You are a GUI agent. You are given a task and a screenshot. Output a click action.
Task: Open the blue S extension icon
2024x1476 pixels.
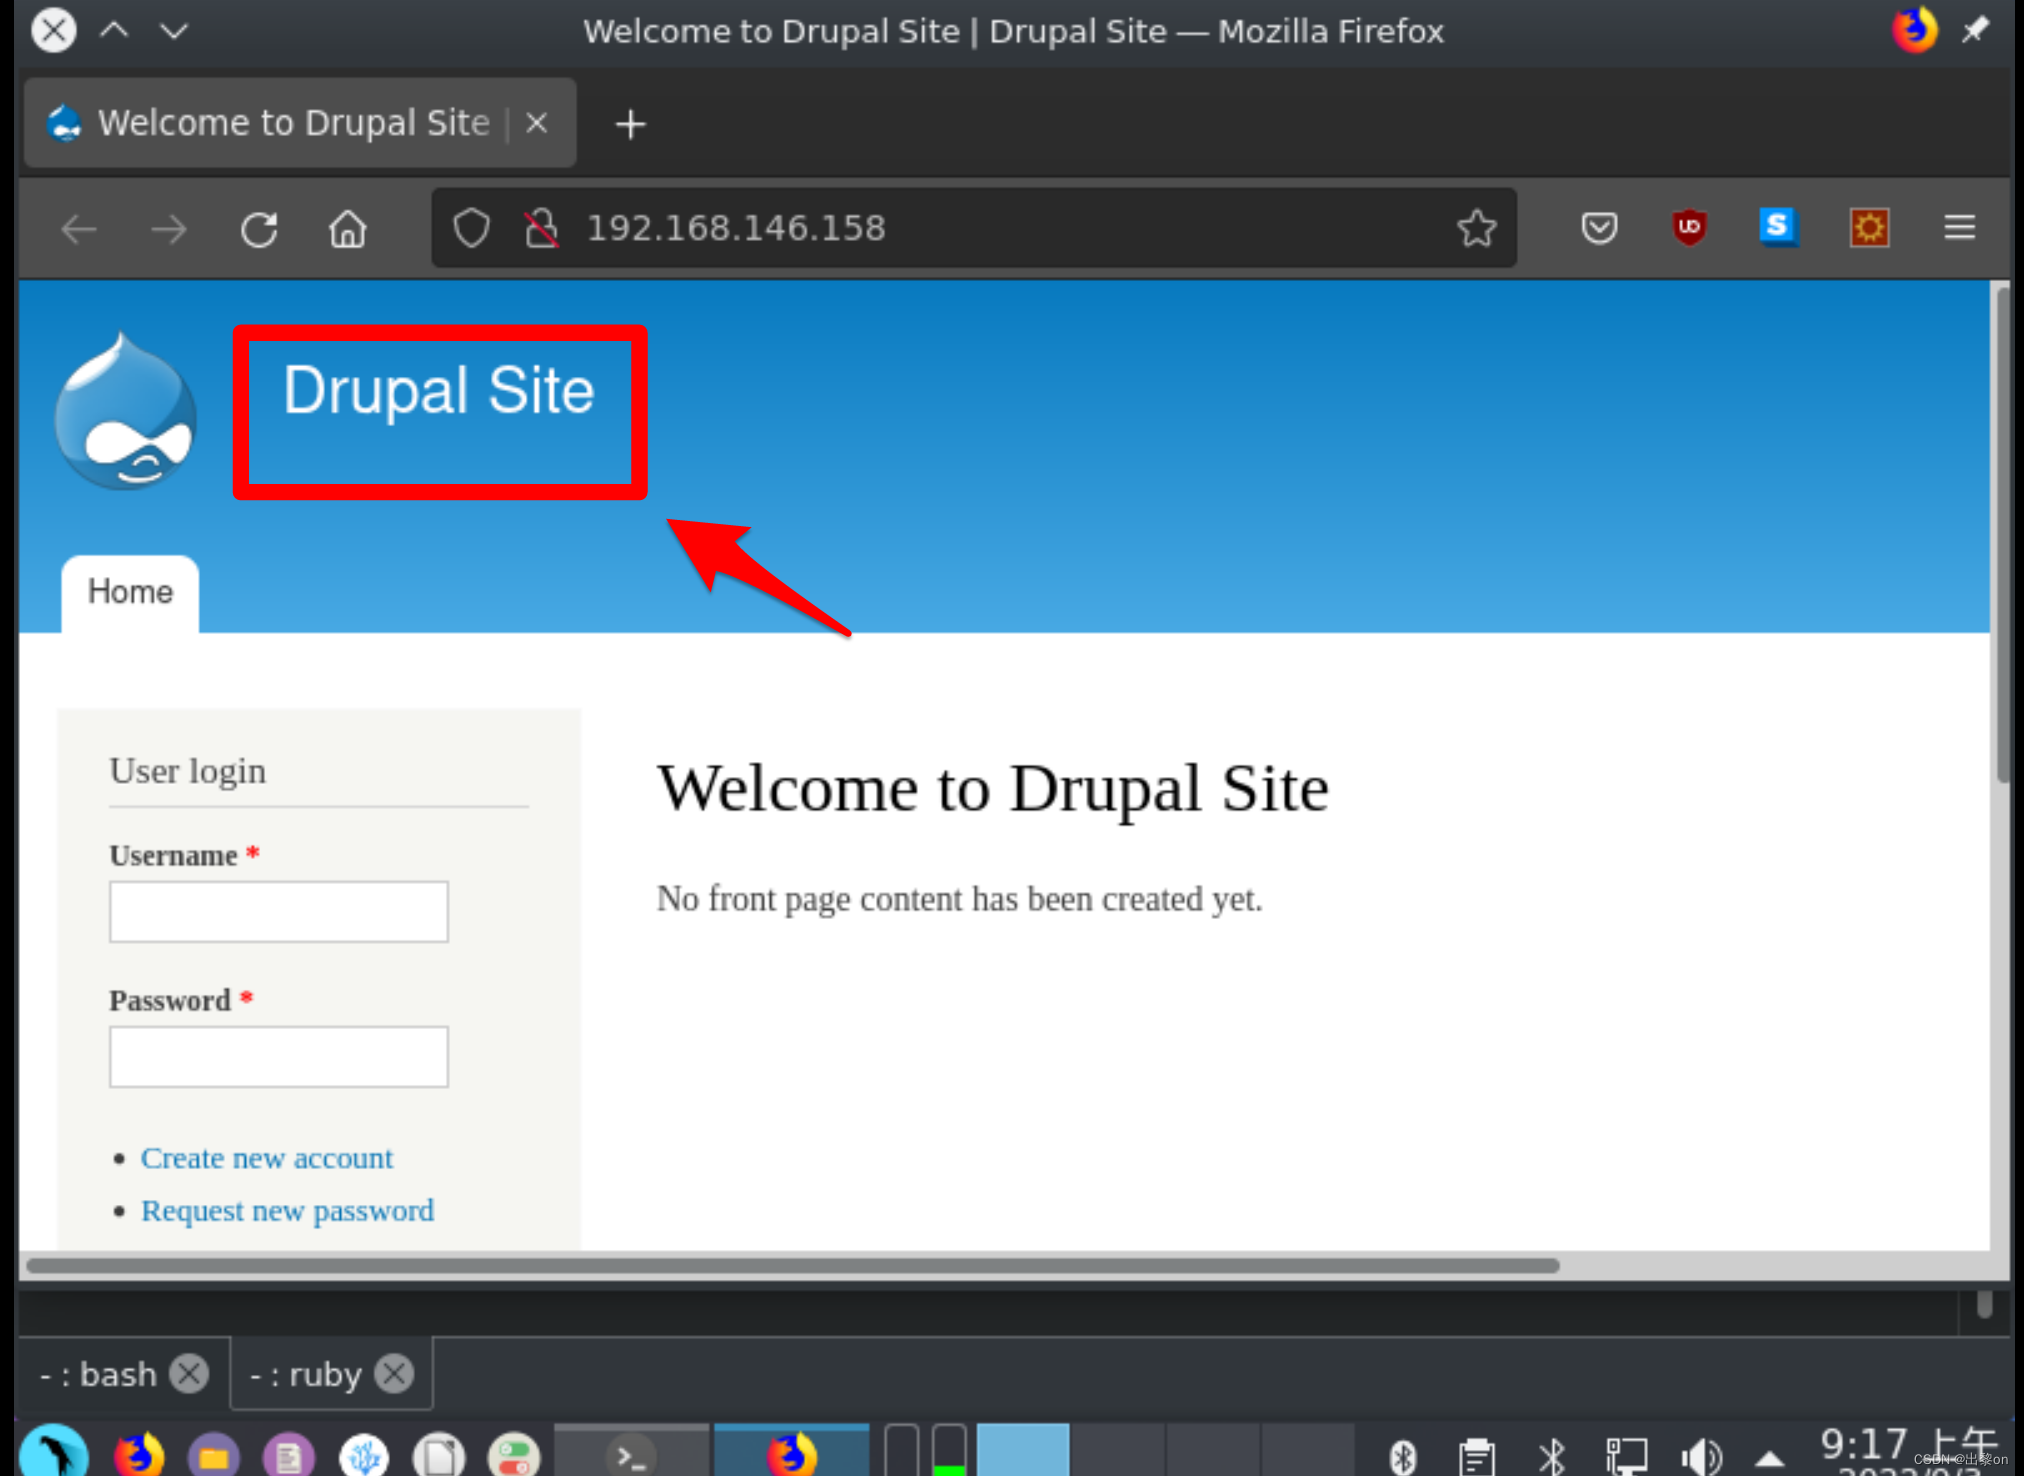click(1778, 227)
